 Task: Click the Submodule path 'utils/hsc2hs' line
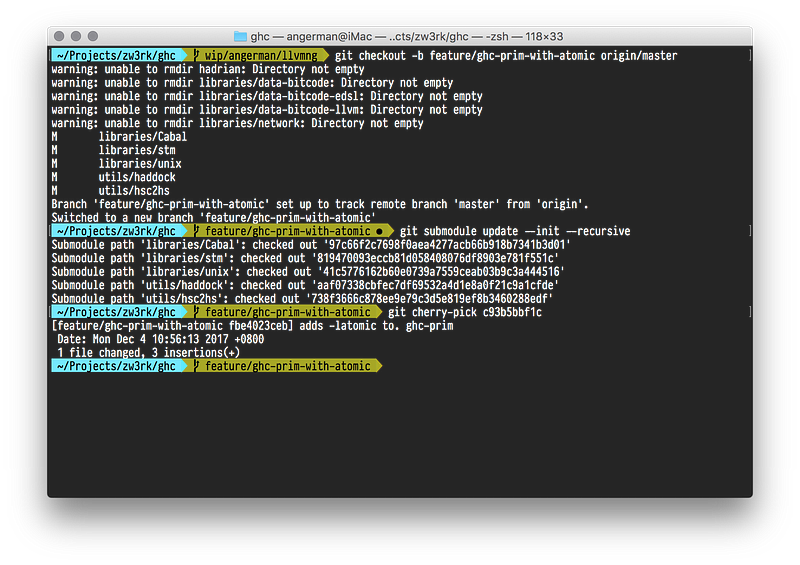302,299
